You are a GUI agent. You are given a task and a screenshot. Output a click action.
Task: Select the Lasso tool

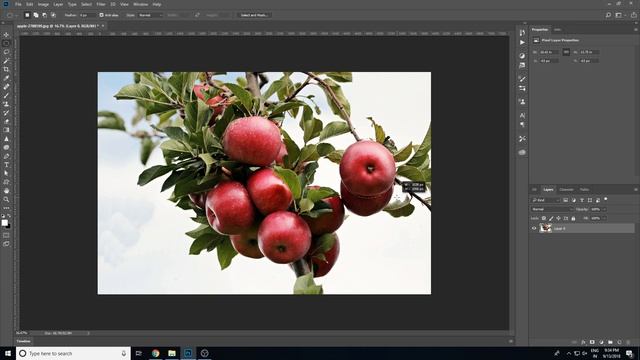(6, 52)
